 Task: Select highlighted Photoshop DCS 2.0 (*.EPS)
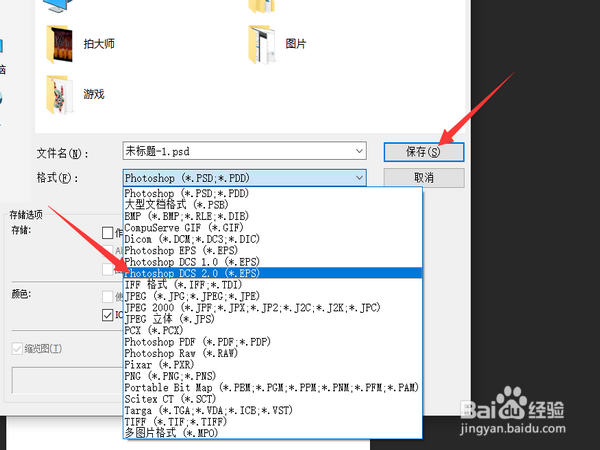(x=273, y=273)
